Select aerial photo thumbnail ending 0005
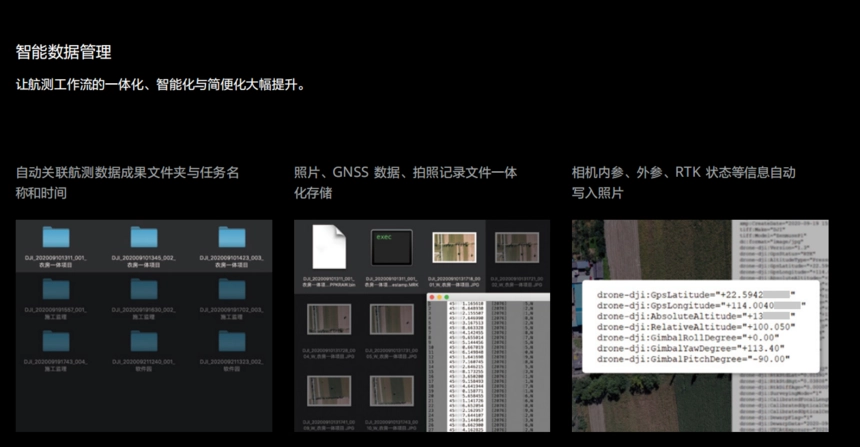 pos(392,319)
